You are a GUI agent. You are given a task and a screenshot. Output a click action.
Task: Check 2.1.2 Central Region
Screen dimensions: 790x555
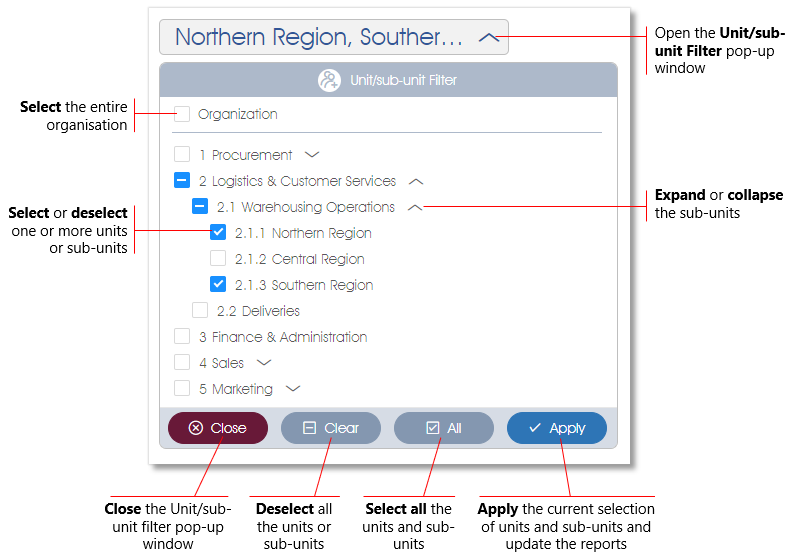click(218, 258)
